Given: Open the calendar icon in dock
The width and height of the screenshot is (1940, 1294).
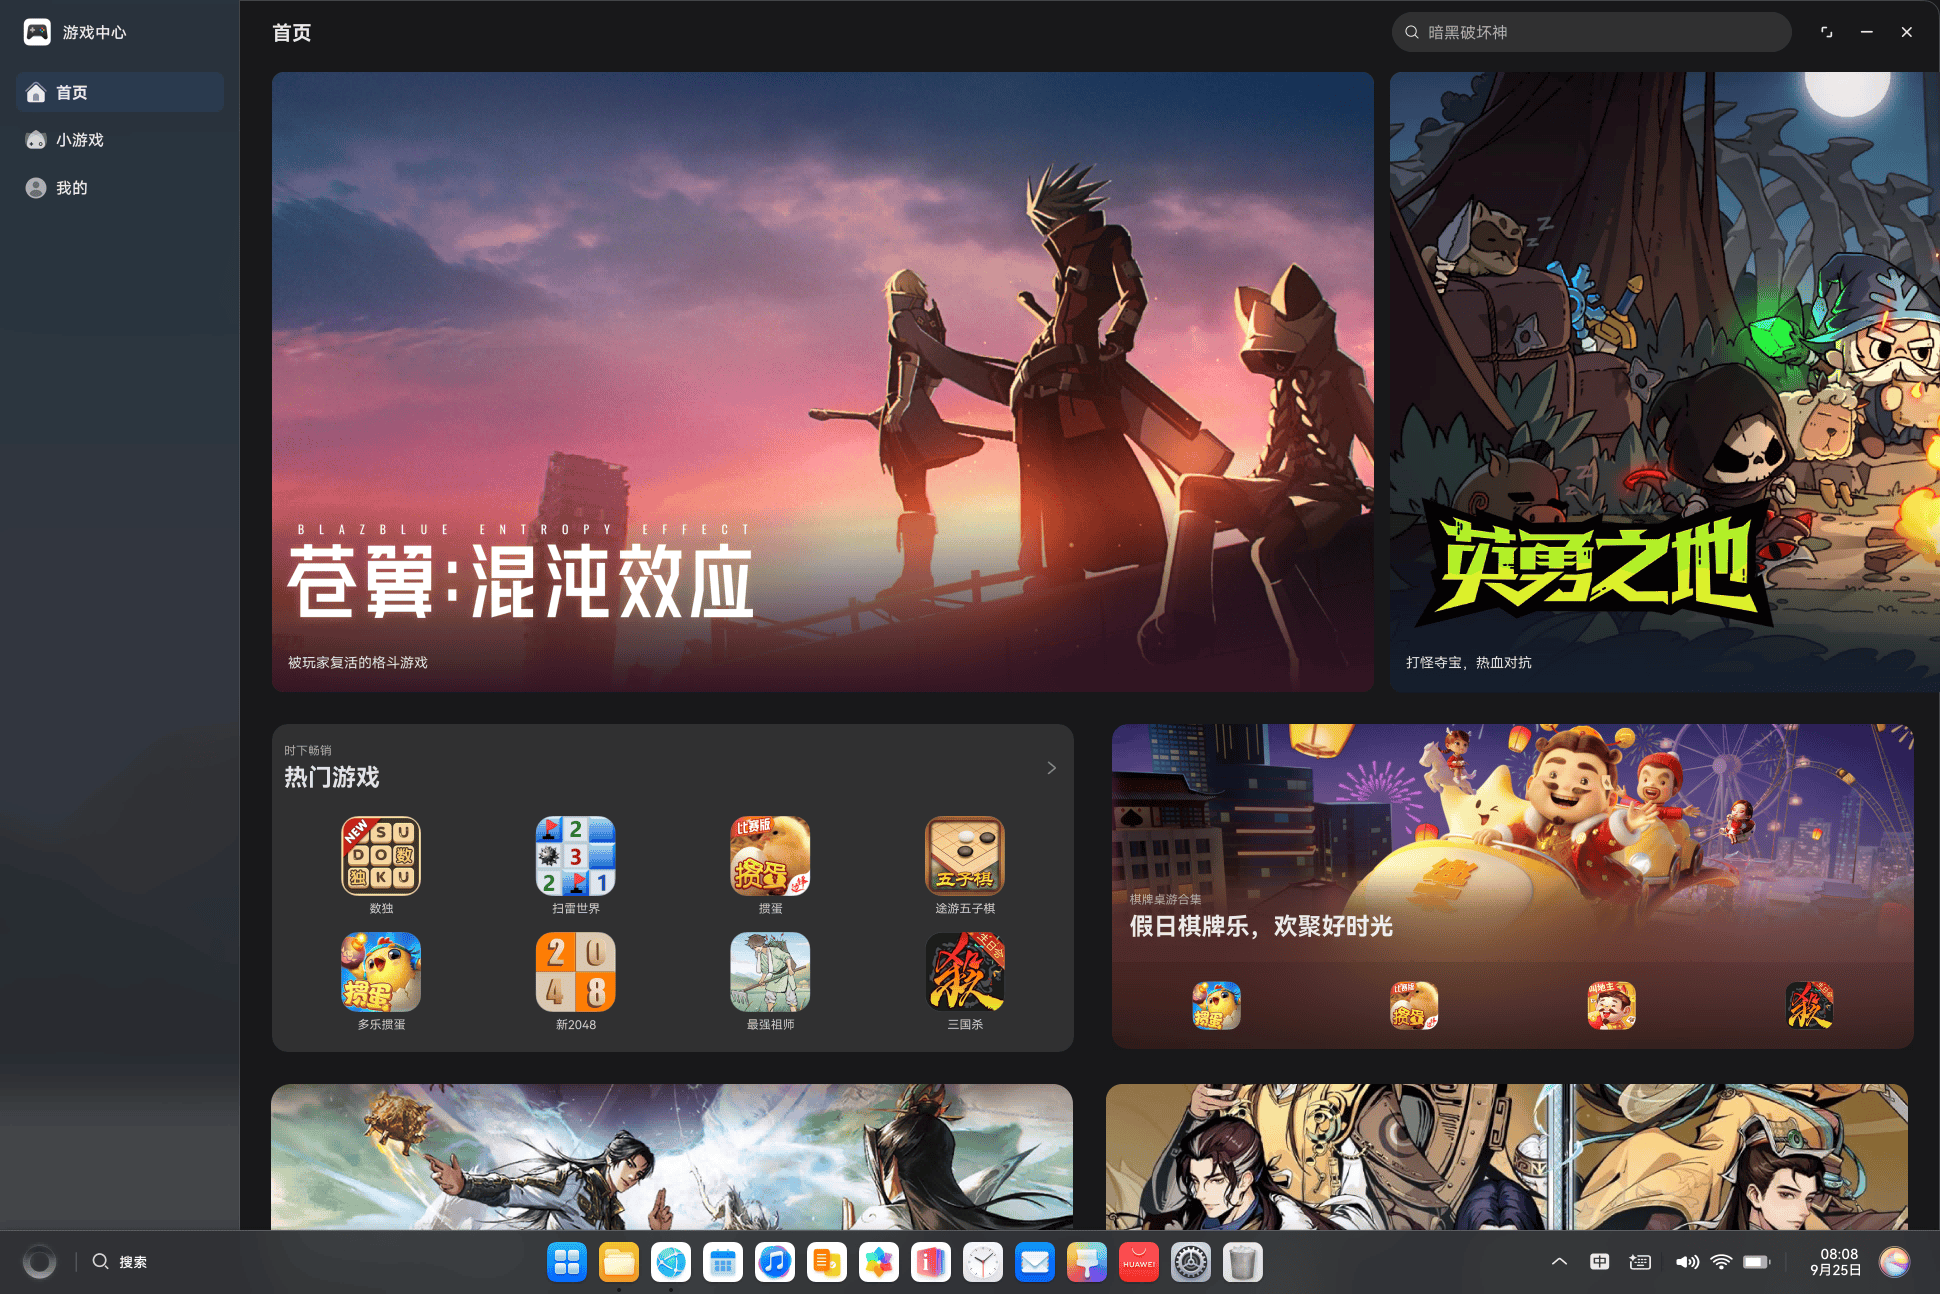Looking at the screenshot, I should pyautogui.click(x=723, y=1262).
